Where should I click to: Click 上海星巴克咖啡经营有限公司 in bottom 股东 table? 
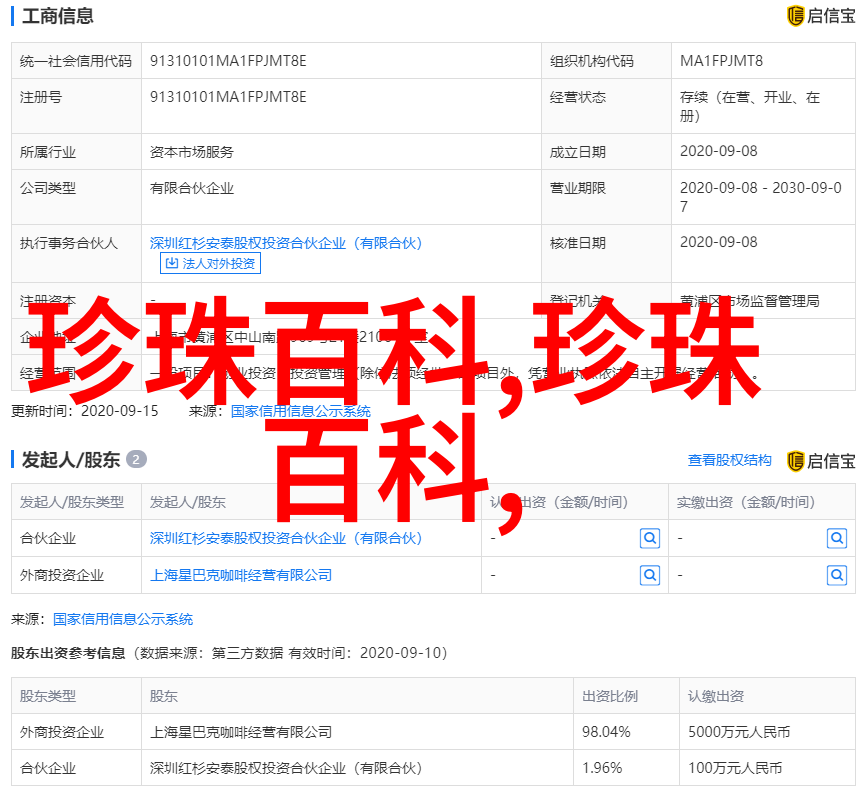[241, 732]
